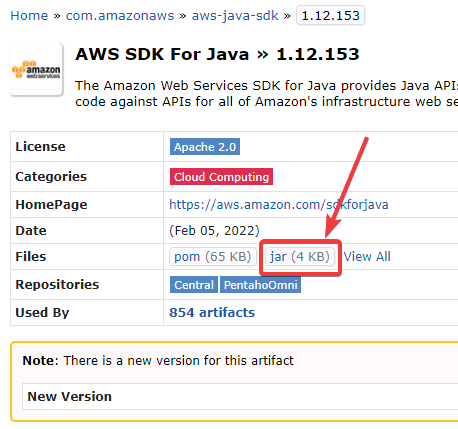Click the Note about new version text
Viewport: 458px width, 429px height.
[158, 361]
